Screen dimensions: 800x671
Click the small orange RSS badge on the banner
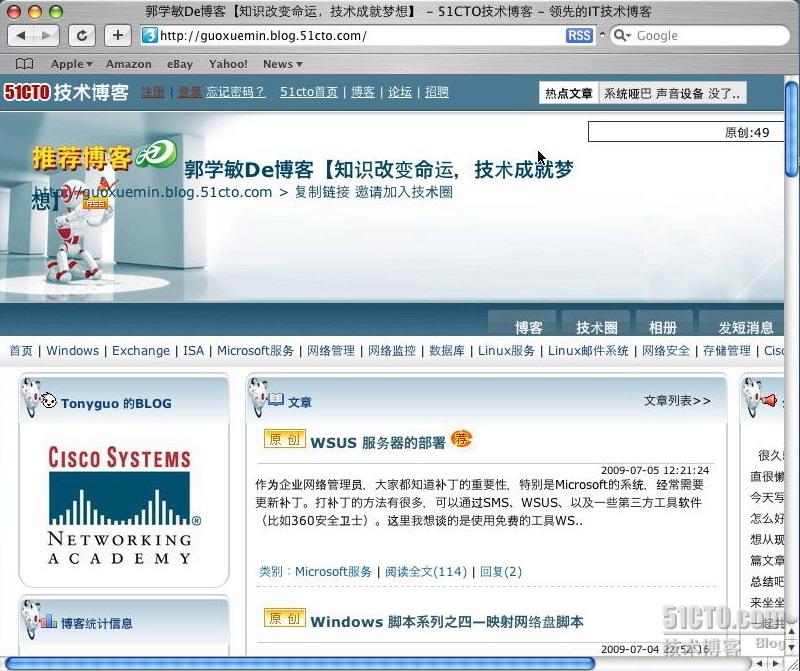click(95, 204)
